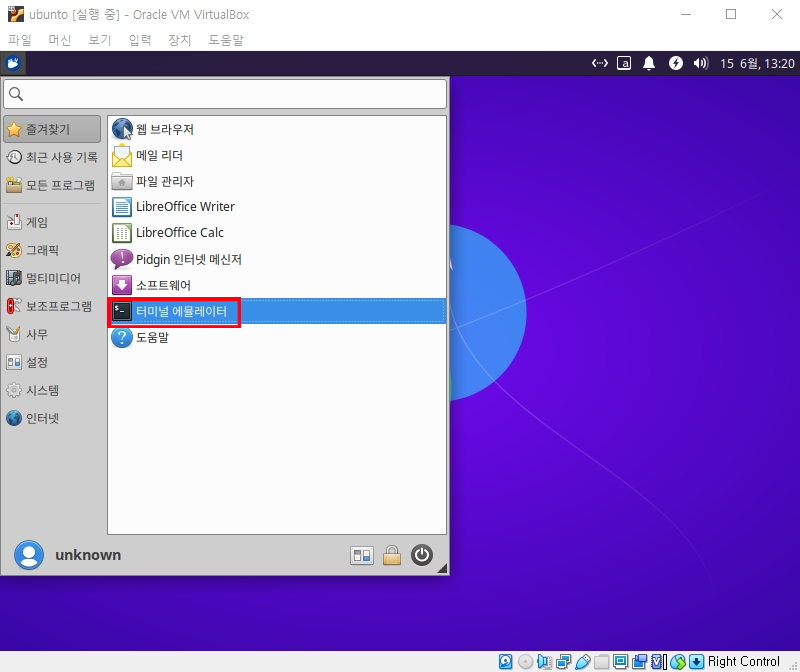This screenshot has height=672, width=800.
Task: Open 설정 category
Action: 52,362
